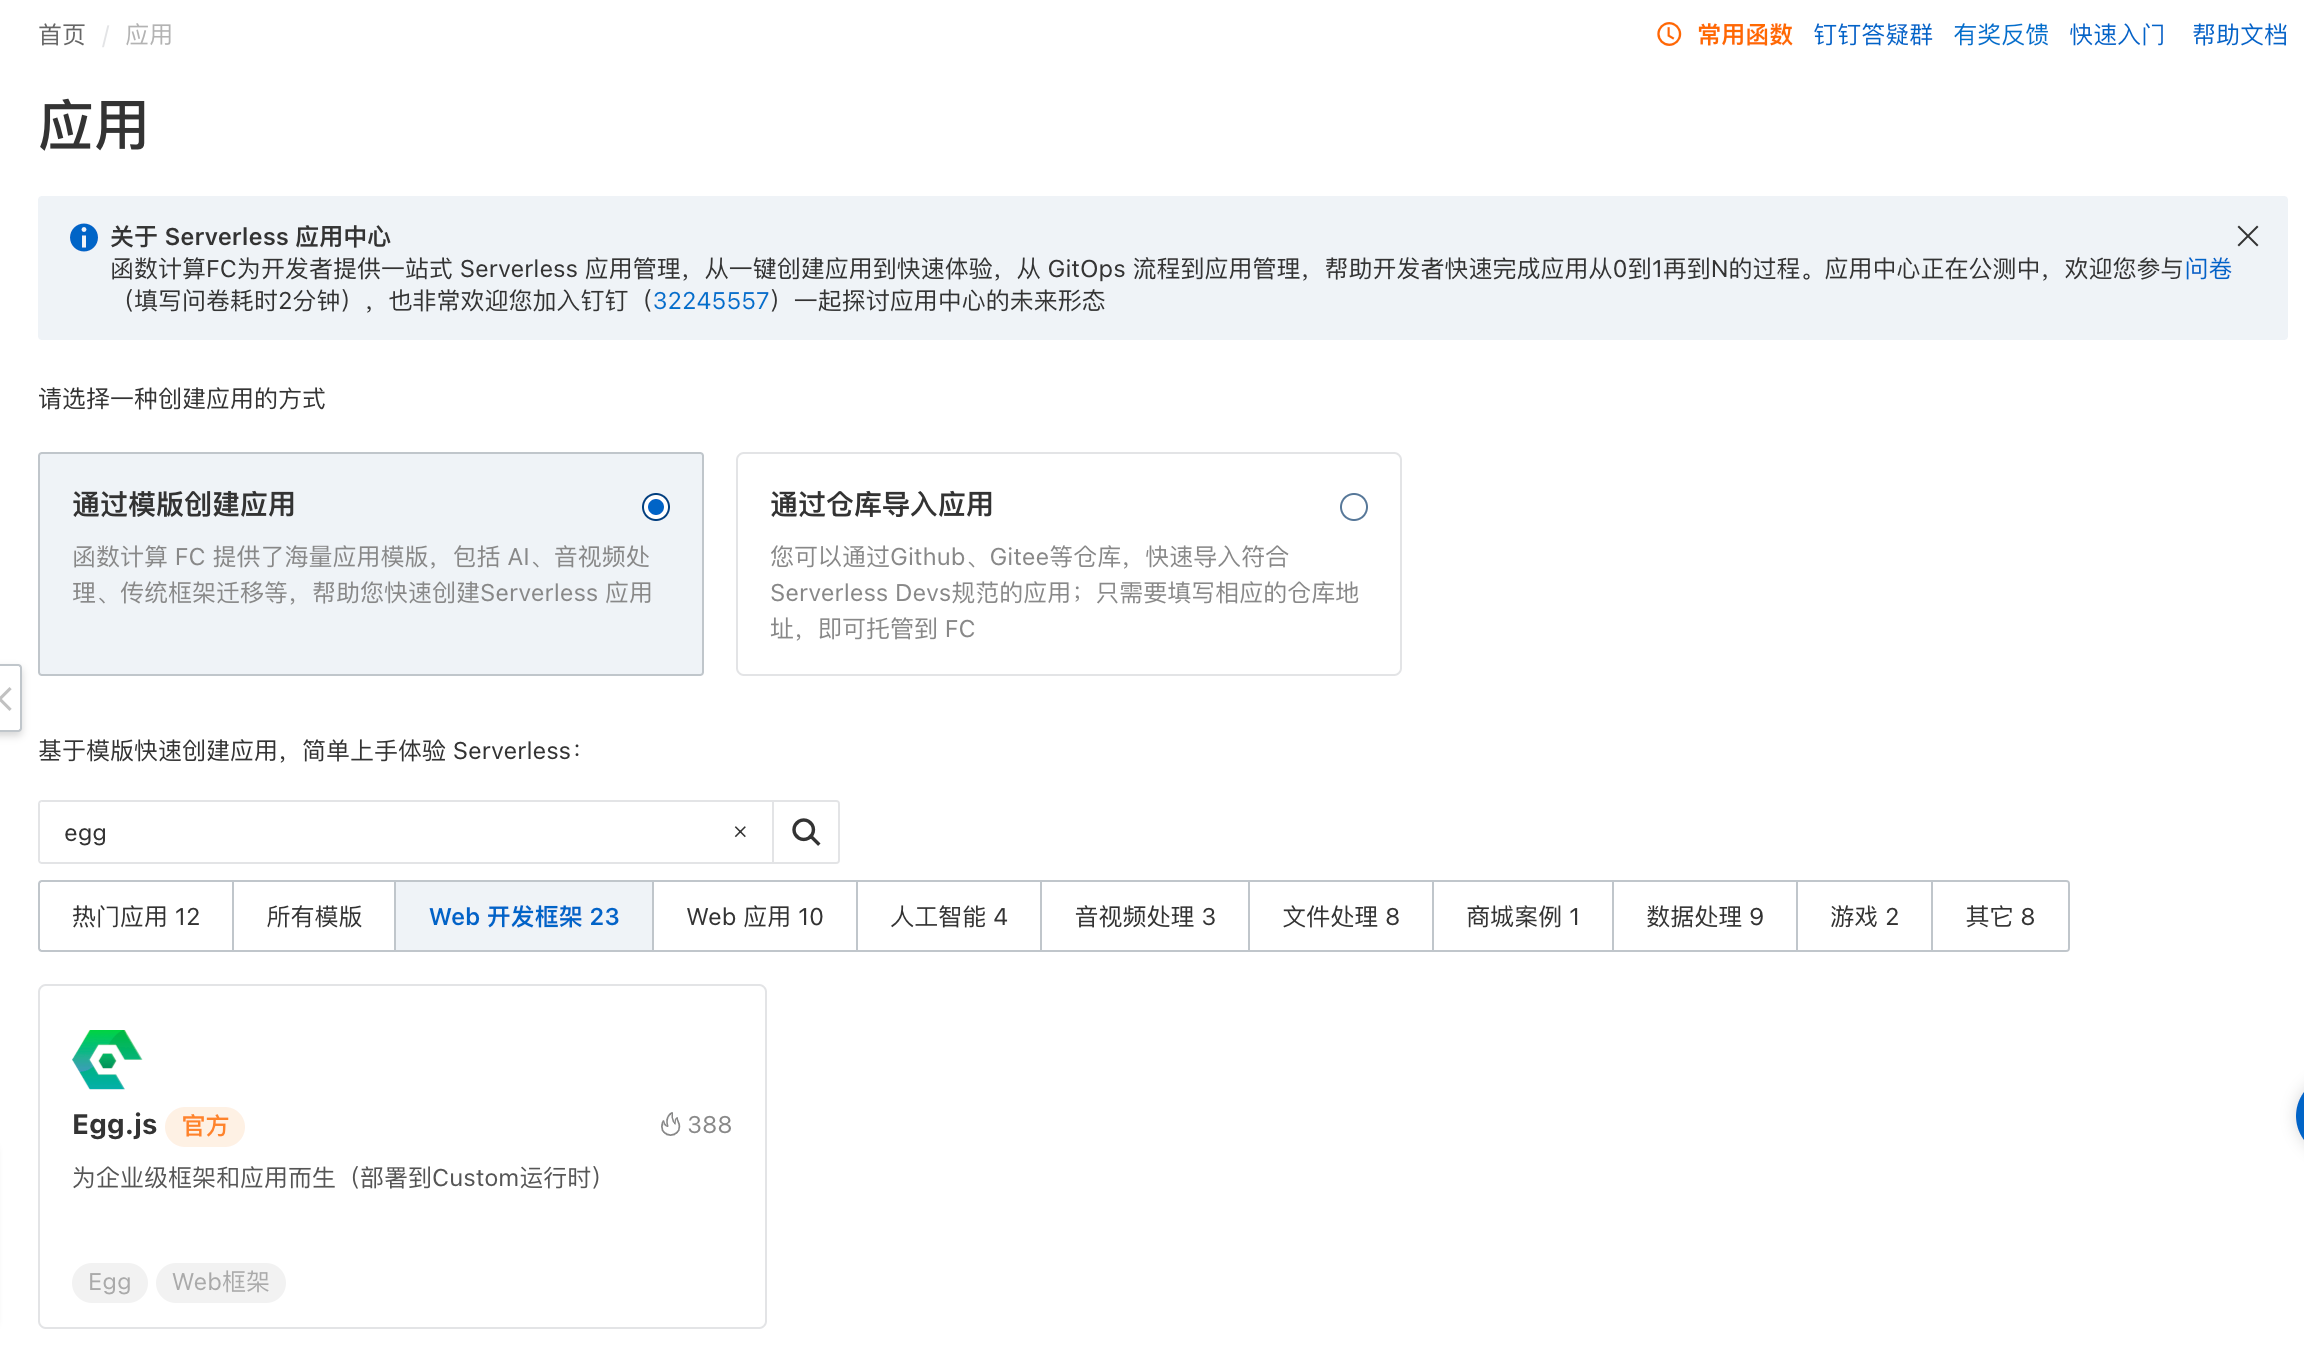Open the 常用函数 link

(1745, 35)
